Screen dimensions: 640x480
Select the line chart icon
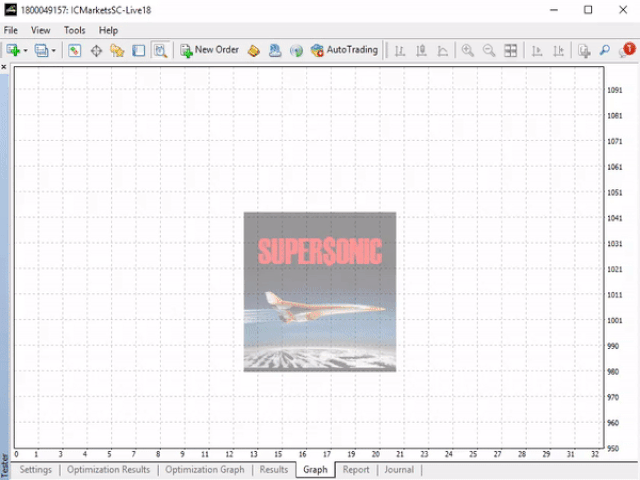pyautogui.click(x=443, y=51)
